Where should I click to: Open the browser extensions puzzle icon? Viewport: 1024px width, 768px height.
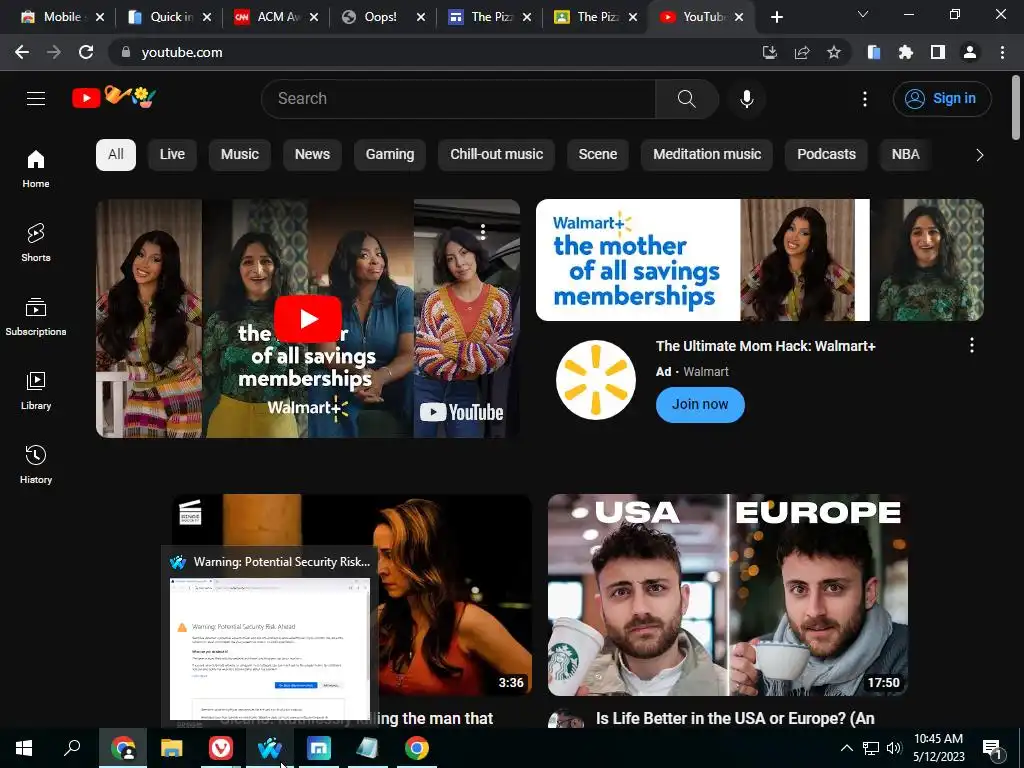pyautogui.click(x=906, y=52)
